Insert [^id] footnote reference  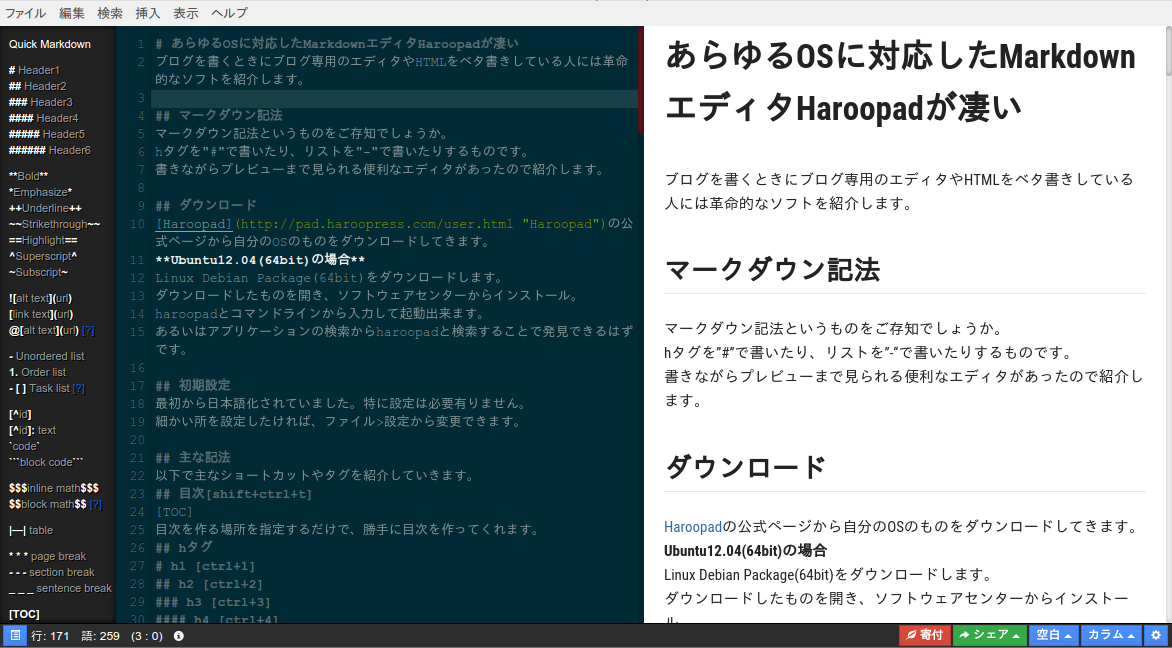point(20,414)
